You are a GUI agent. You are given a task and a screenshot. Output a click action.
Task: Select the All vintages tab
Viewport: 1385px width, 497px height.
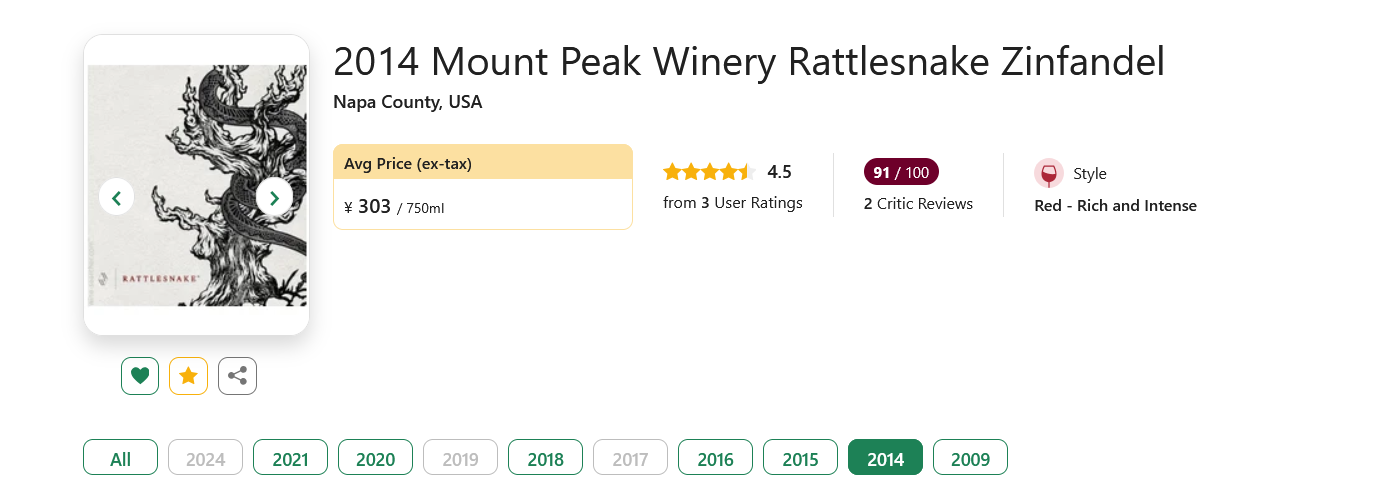coord(120,458)
